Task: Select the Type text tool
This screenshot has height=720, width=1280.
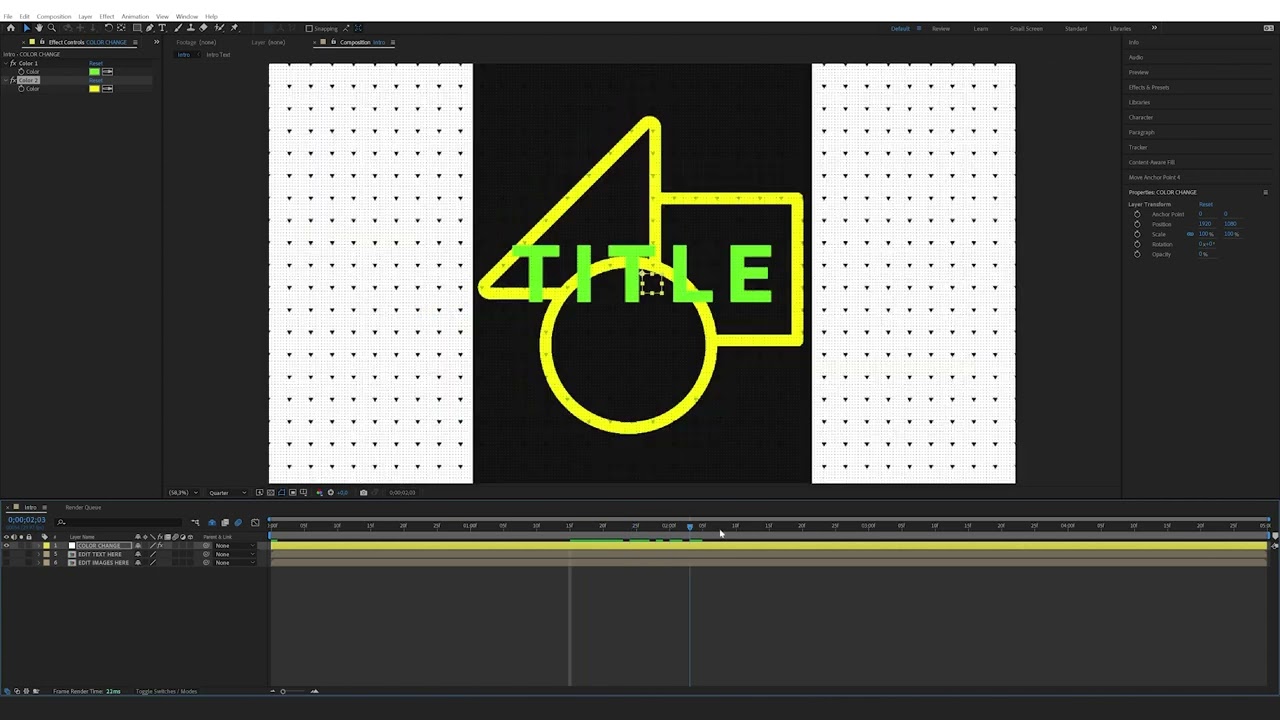Action: click(x=162, y=28)
